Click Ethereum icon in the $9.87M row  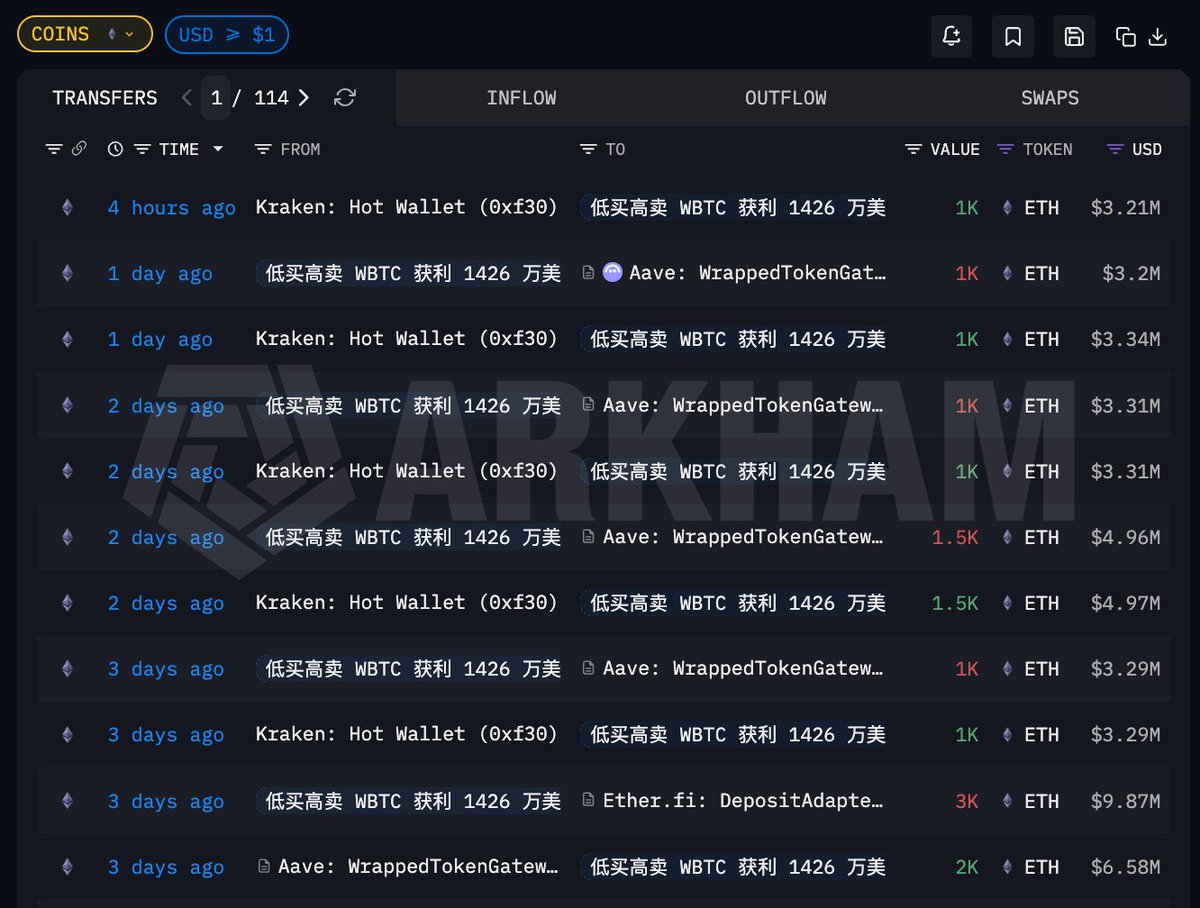(x=67, y=801)
